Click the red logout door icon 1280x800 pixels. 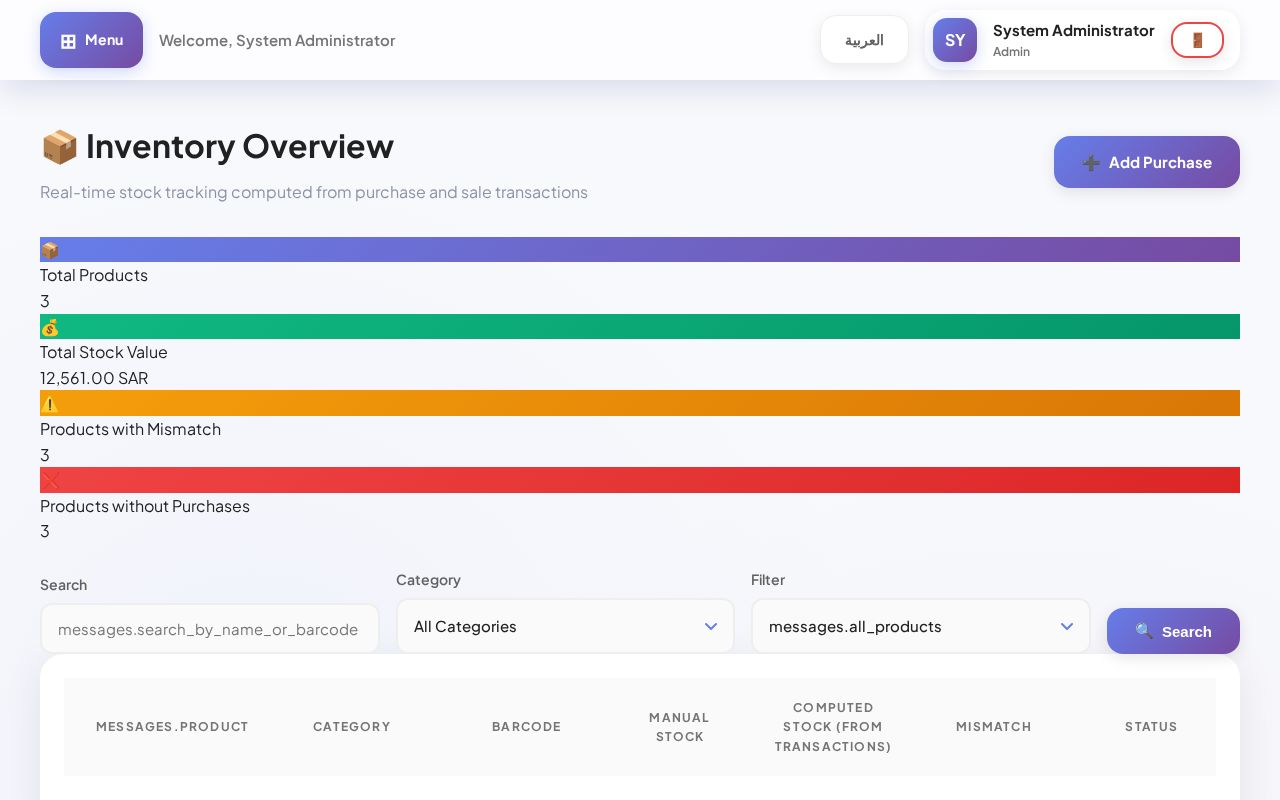pyautogui.click(x=1197, y=40)
